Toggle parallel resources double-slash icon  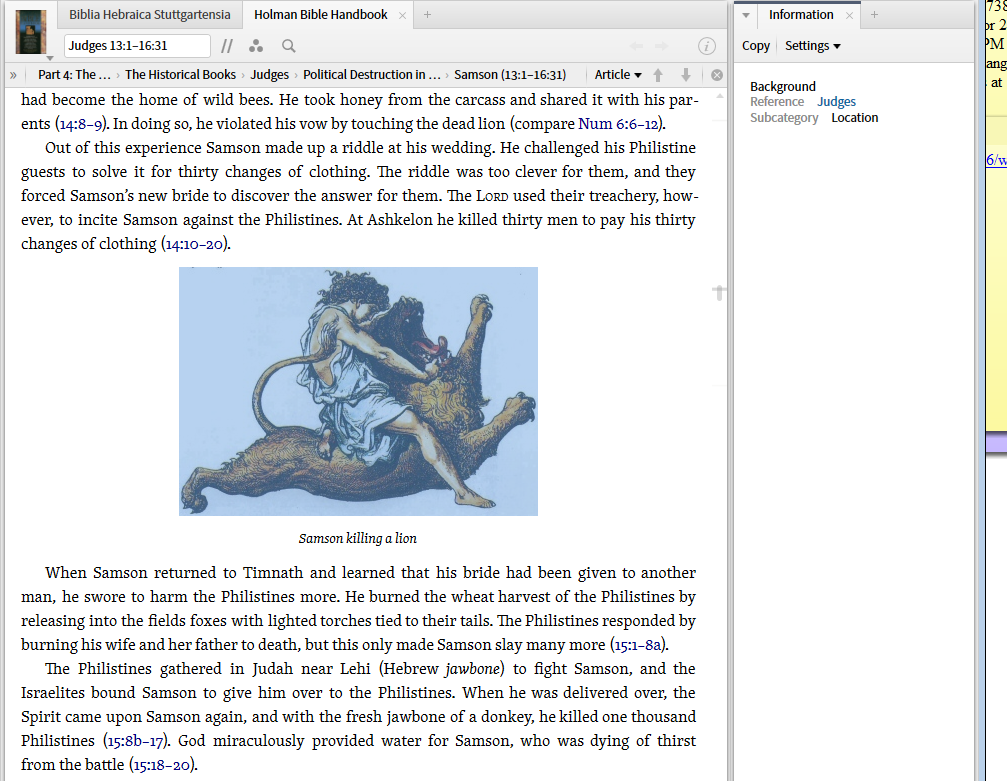227,46
